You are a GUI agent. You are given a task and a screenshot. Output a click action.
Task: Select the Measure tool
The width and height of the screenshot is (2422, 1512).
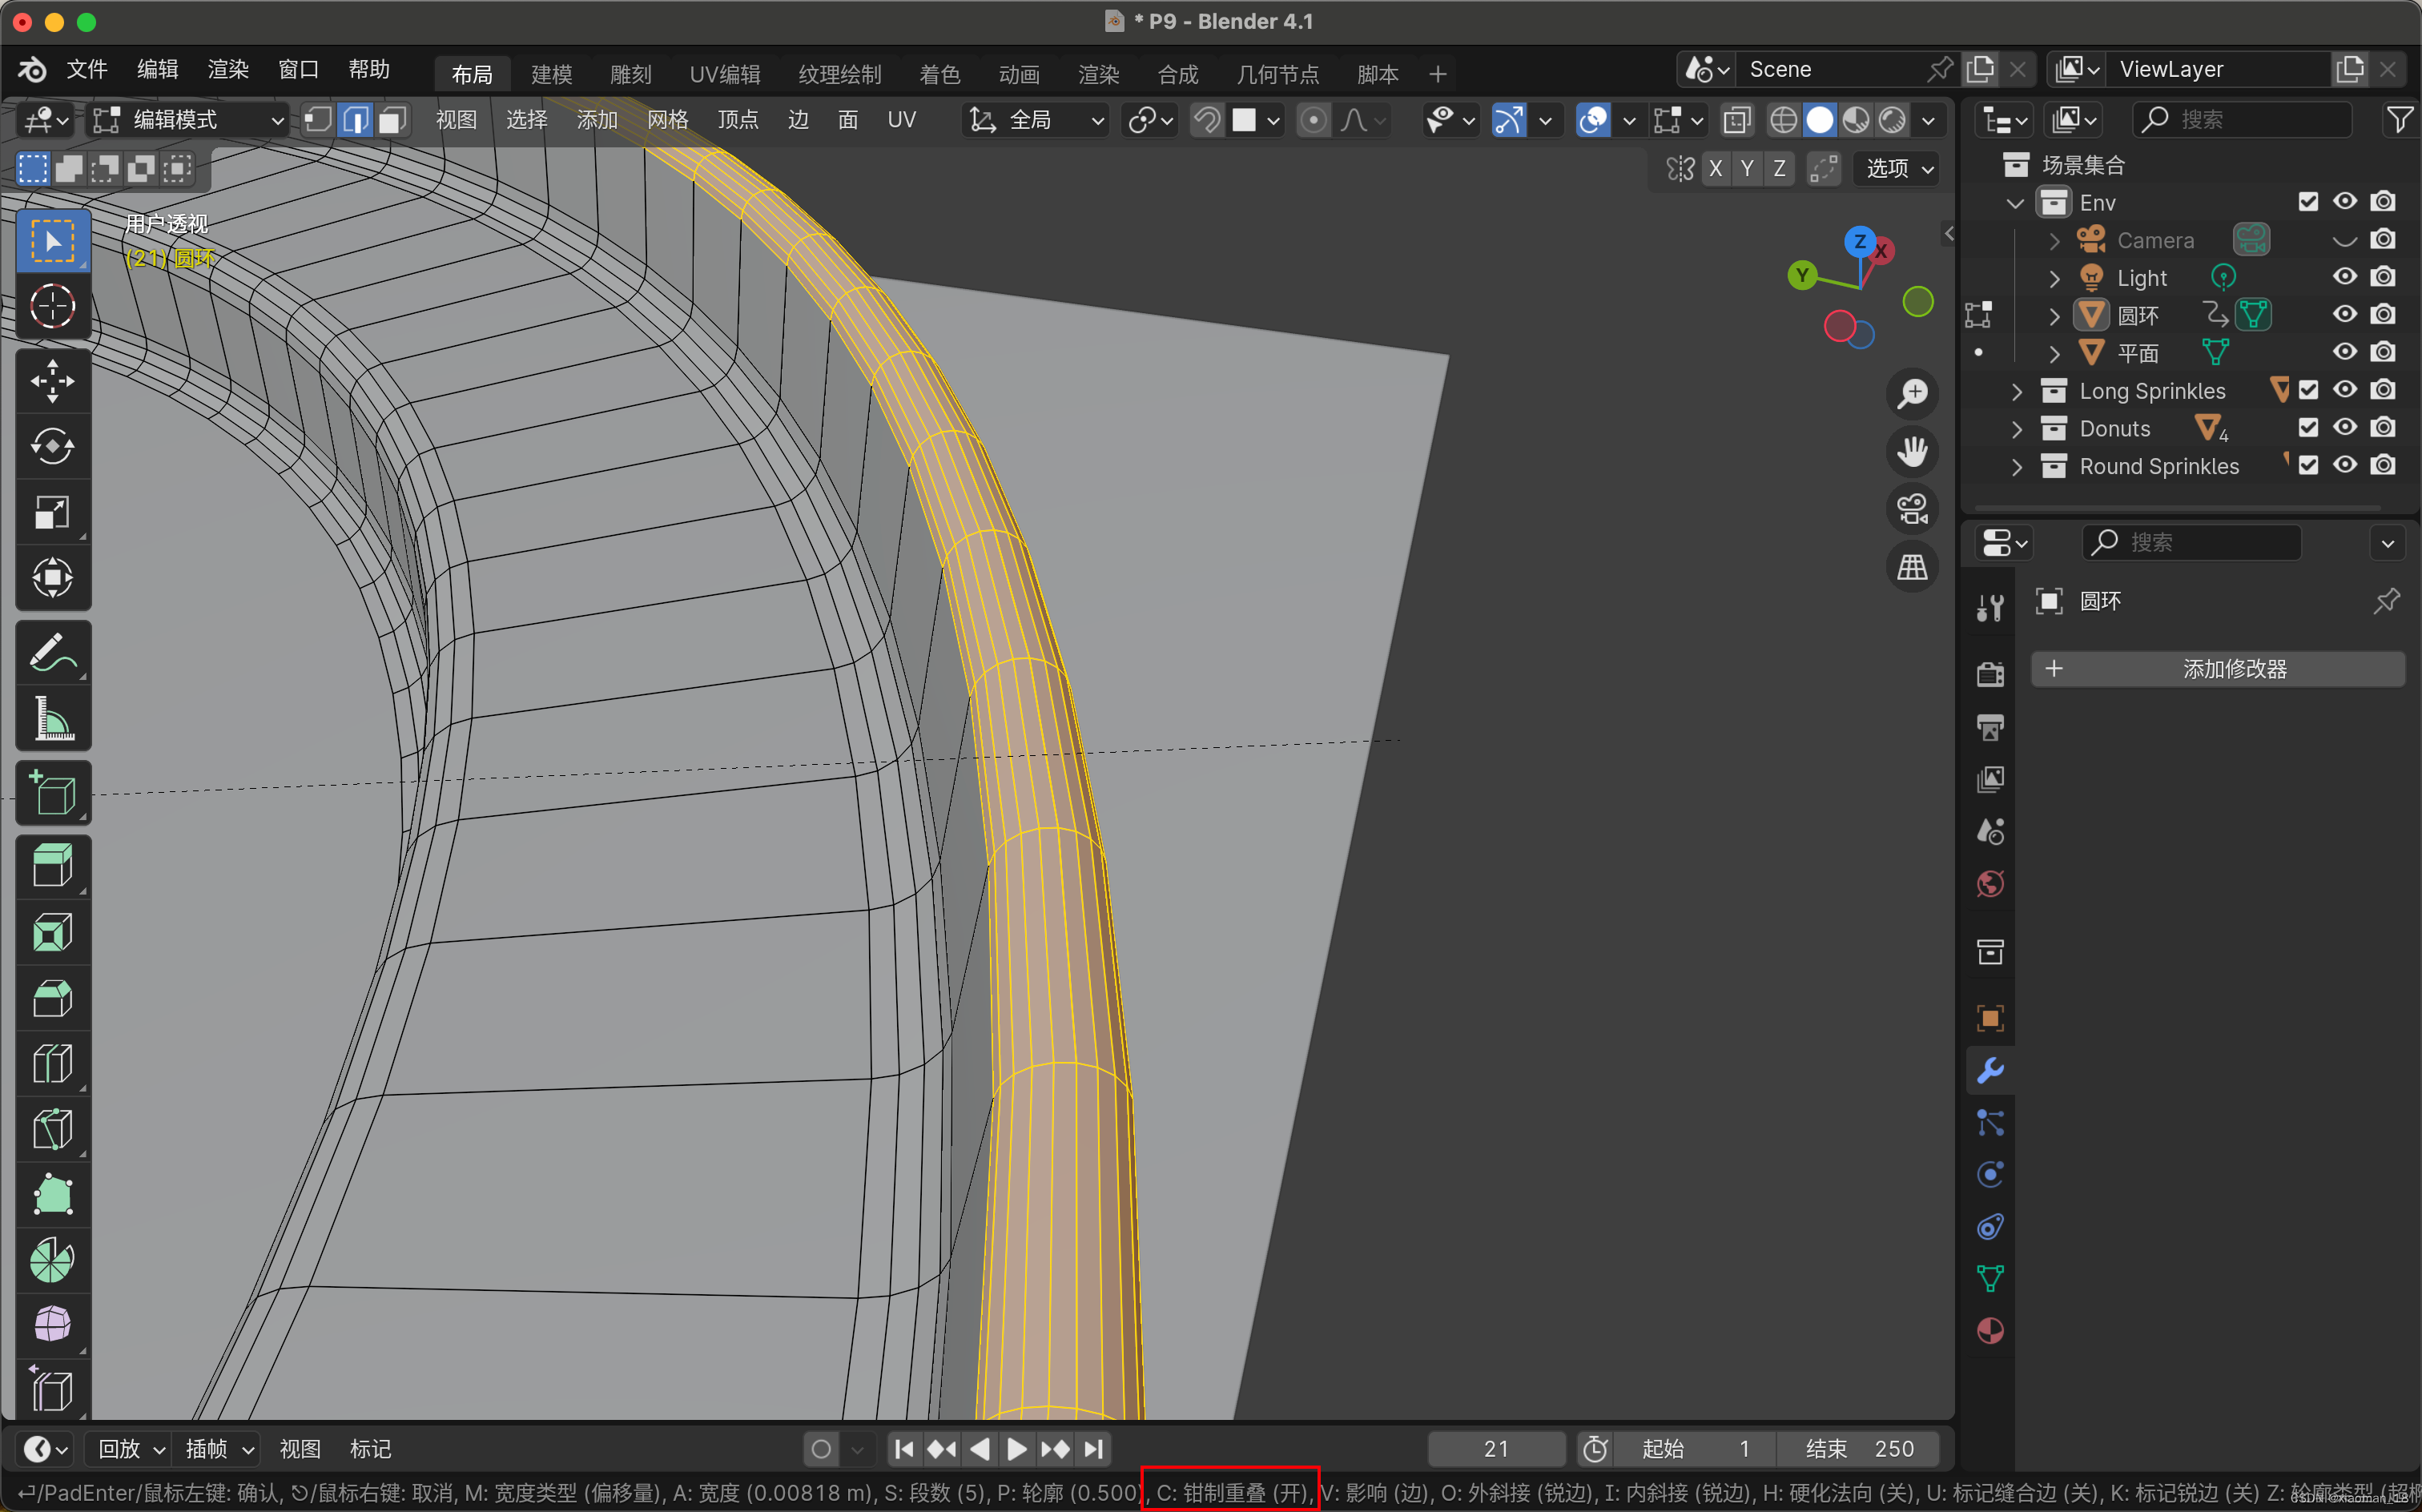(x=52, y=718)
